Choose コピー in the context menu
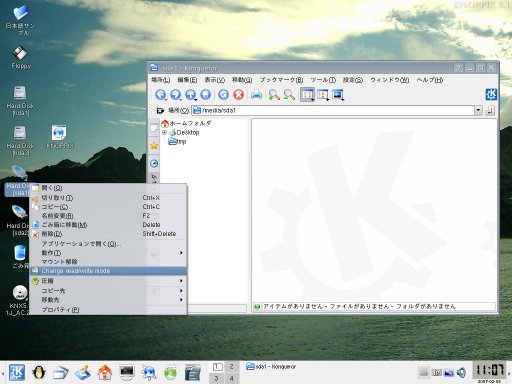 [109, 207]
